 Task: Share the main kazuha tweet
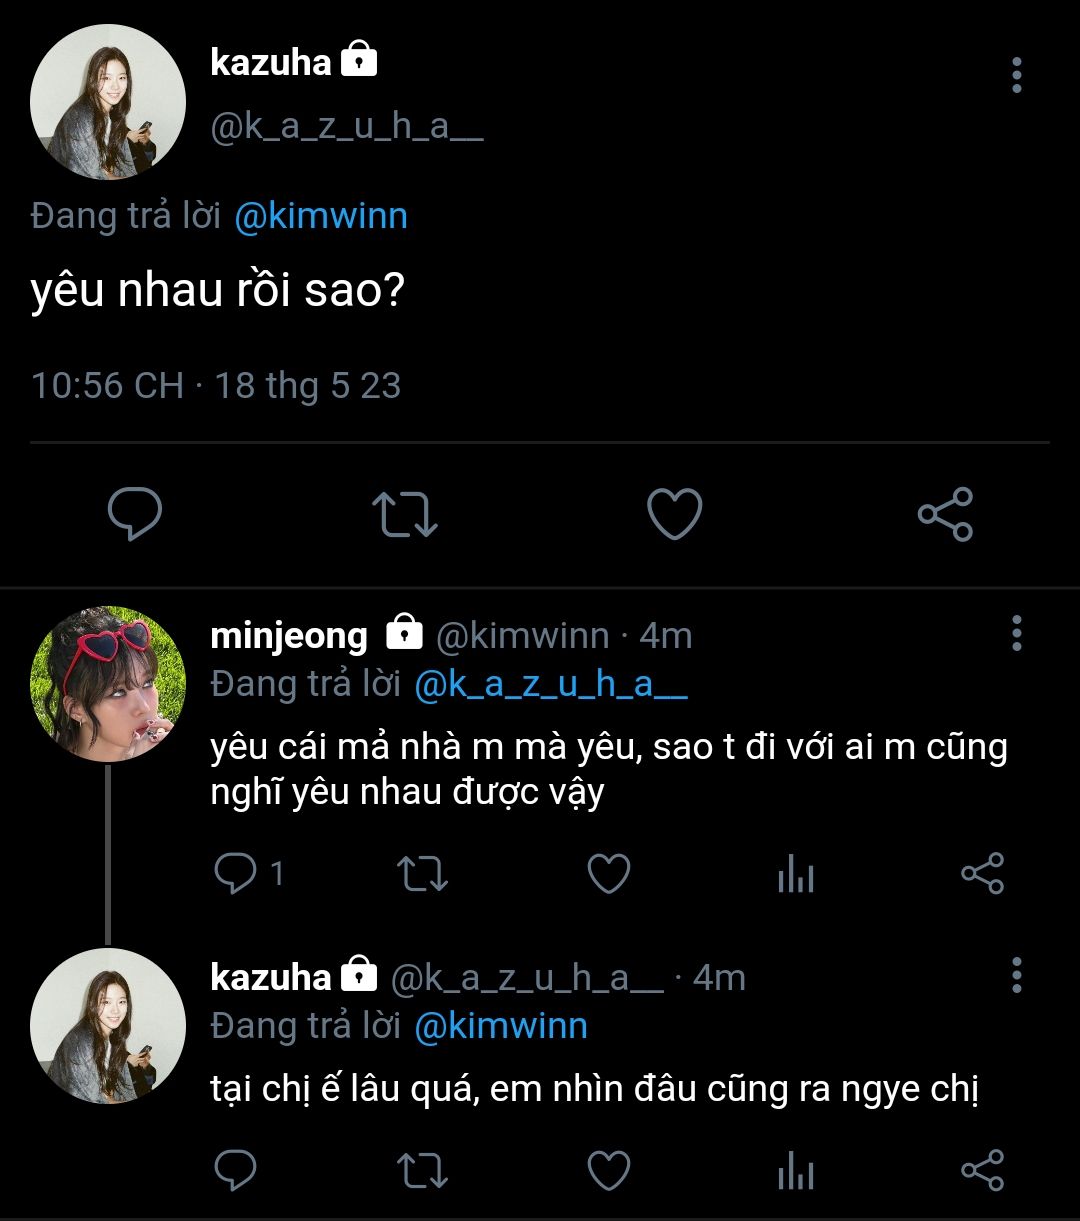point(945,514)
